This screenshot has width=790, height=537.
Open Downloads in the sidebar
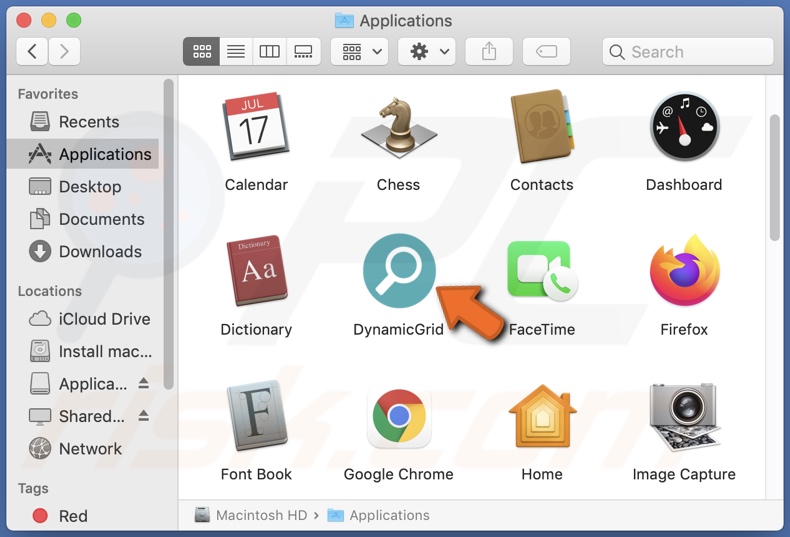83,251
